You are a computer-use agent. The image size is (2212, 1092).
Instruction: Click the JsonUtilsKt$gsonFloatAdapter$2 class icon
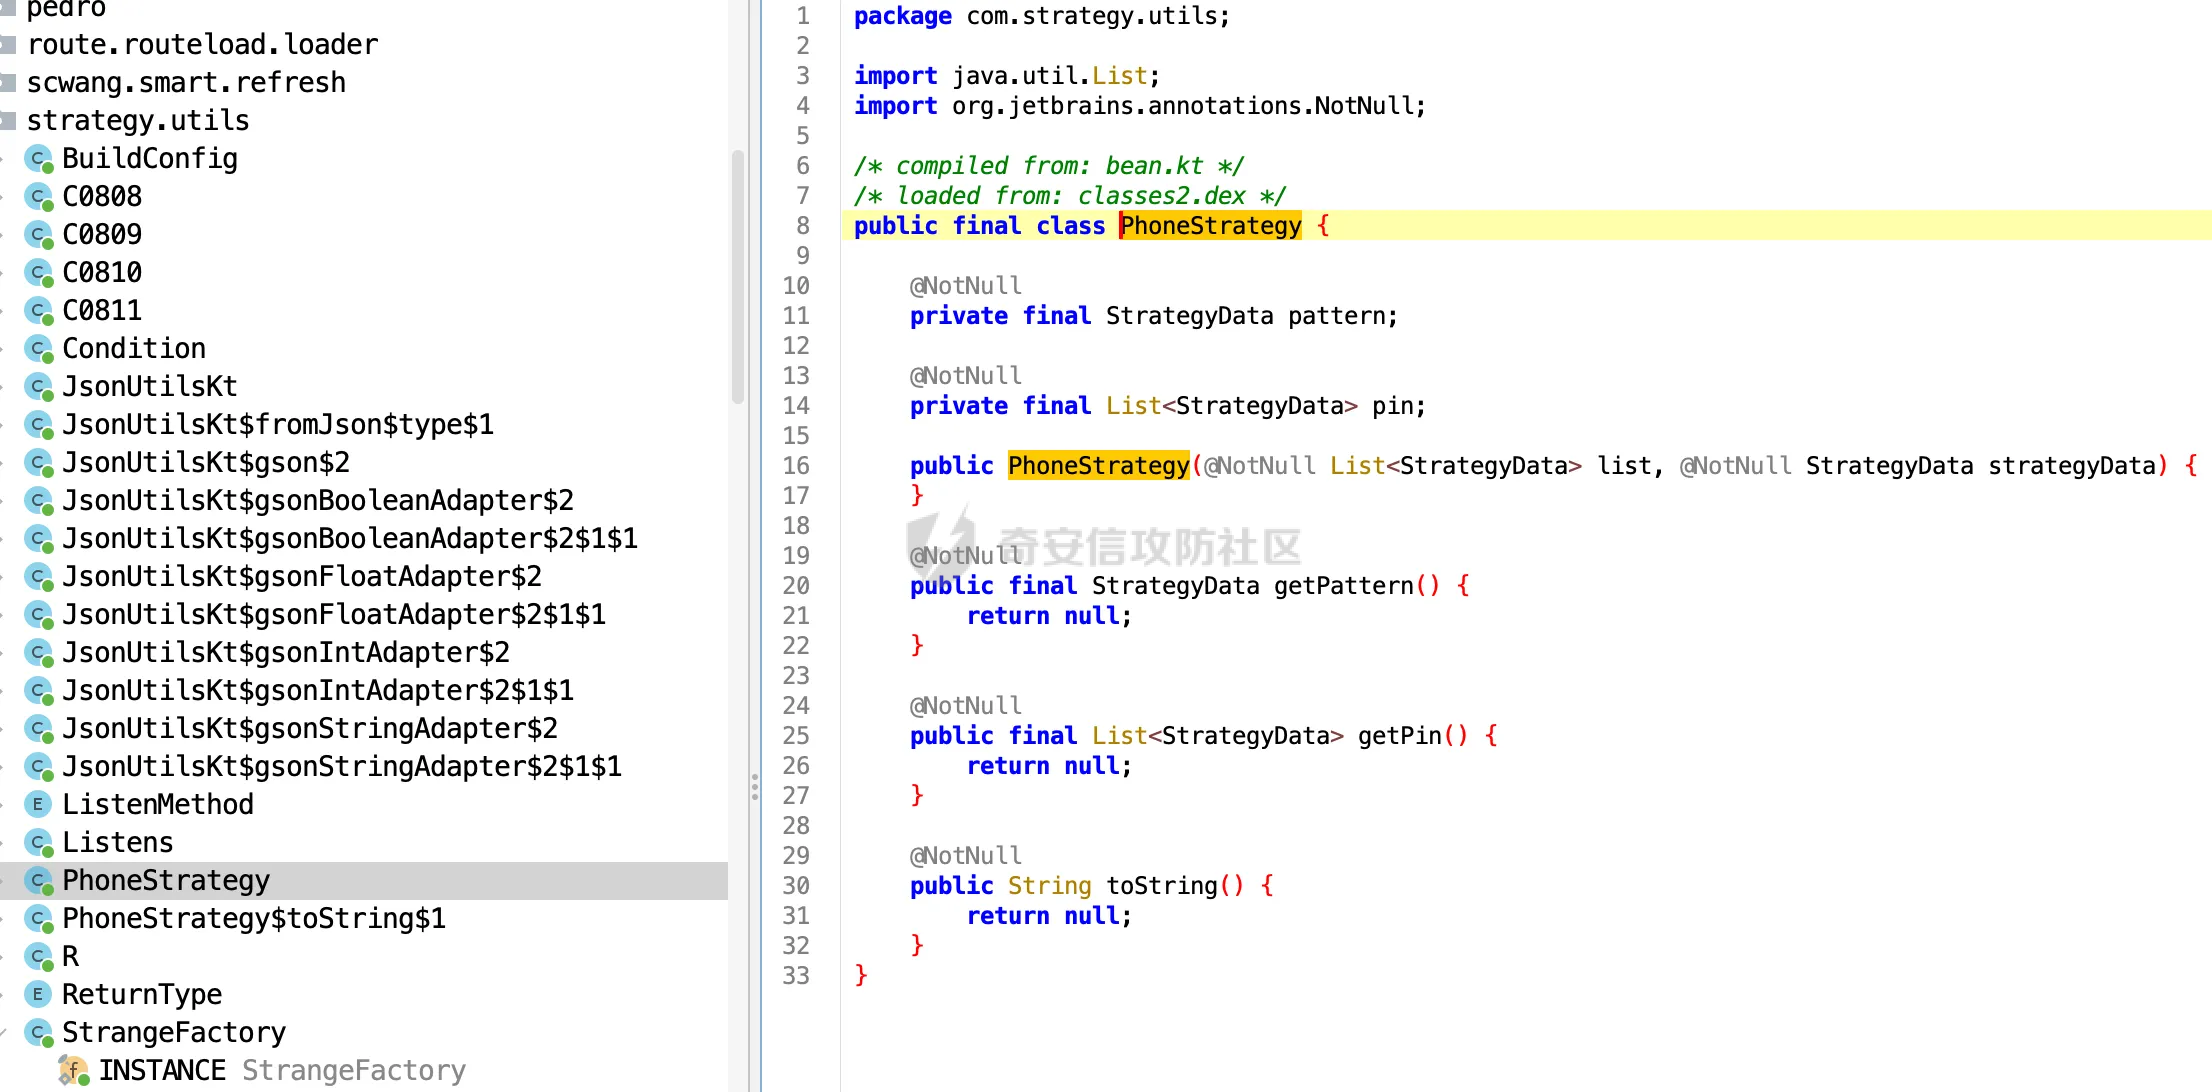[39, 577]
